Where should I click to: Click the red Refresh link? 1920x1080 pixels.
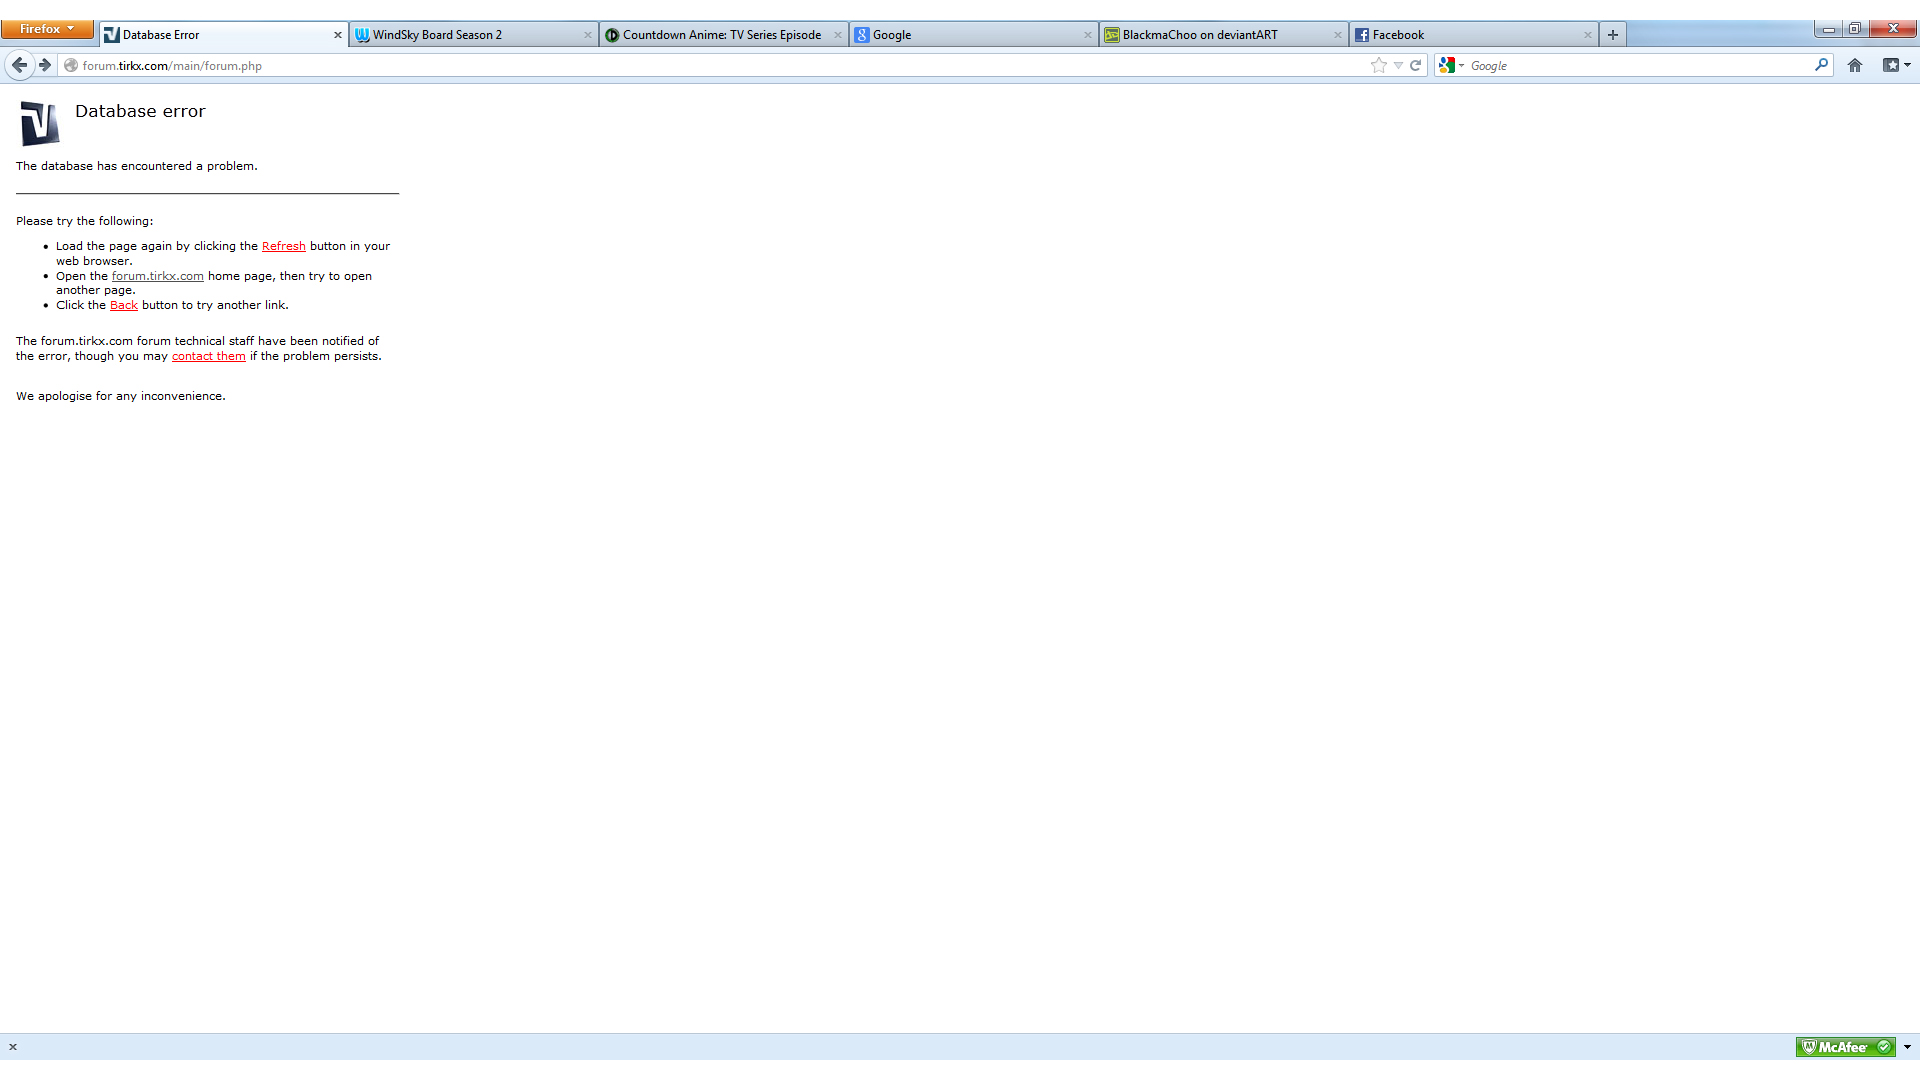click(283, 246)
